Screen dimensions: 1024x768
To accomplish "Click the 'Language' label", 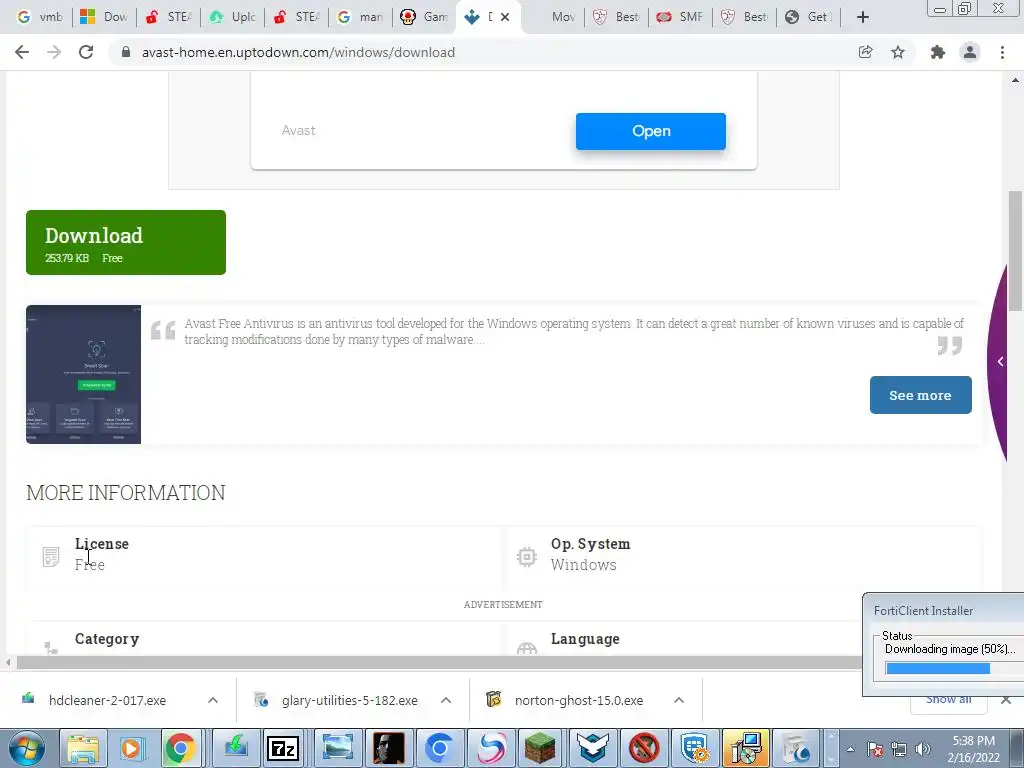I will tap(585, 639).
